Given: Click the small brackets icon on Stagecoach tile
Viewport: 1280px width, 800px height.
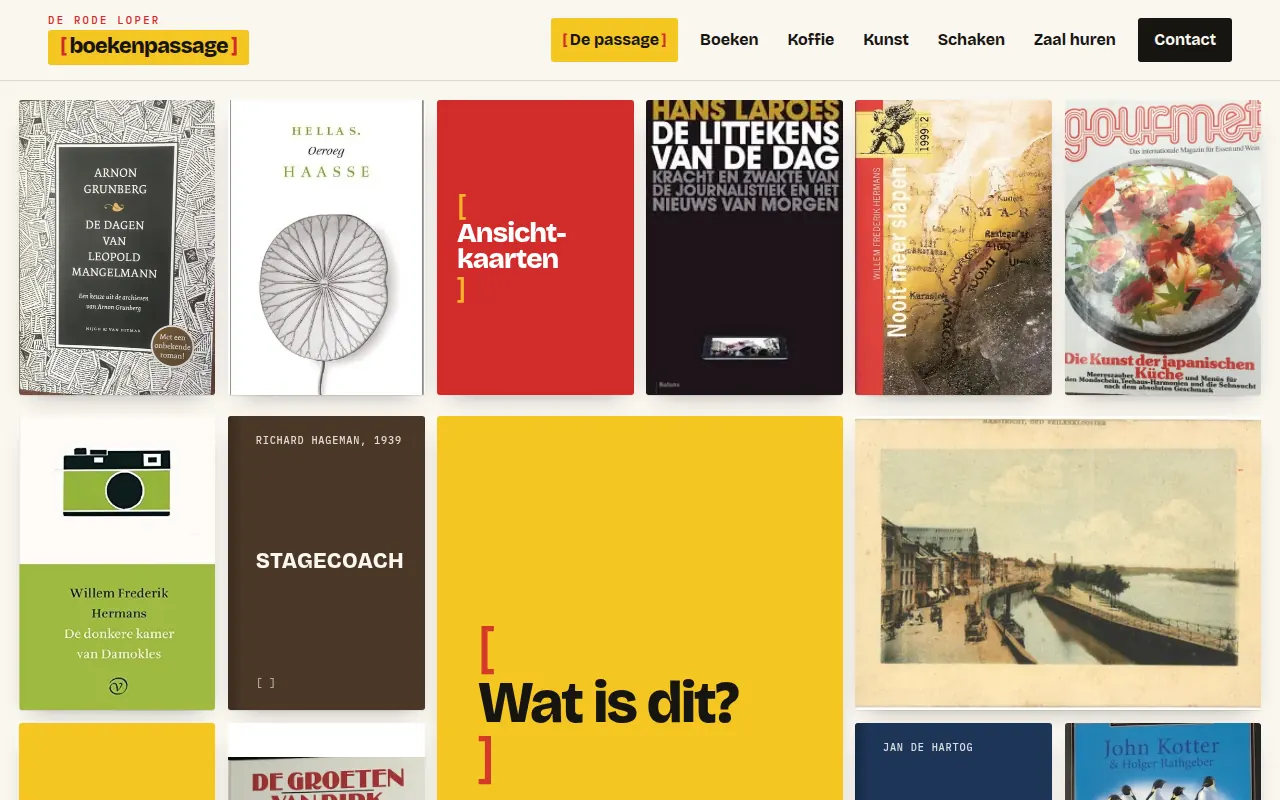Looking at the screenshot, I should click(x=266, y=683).
